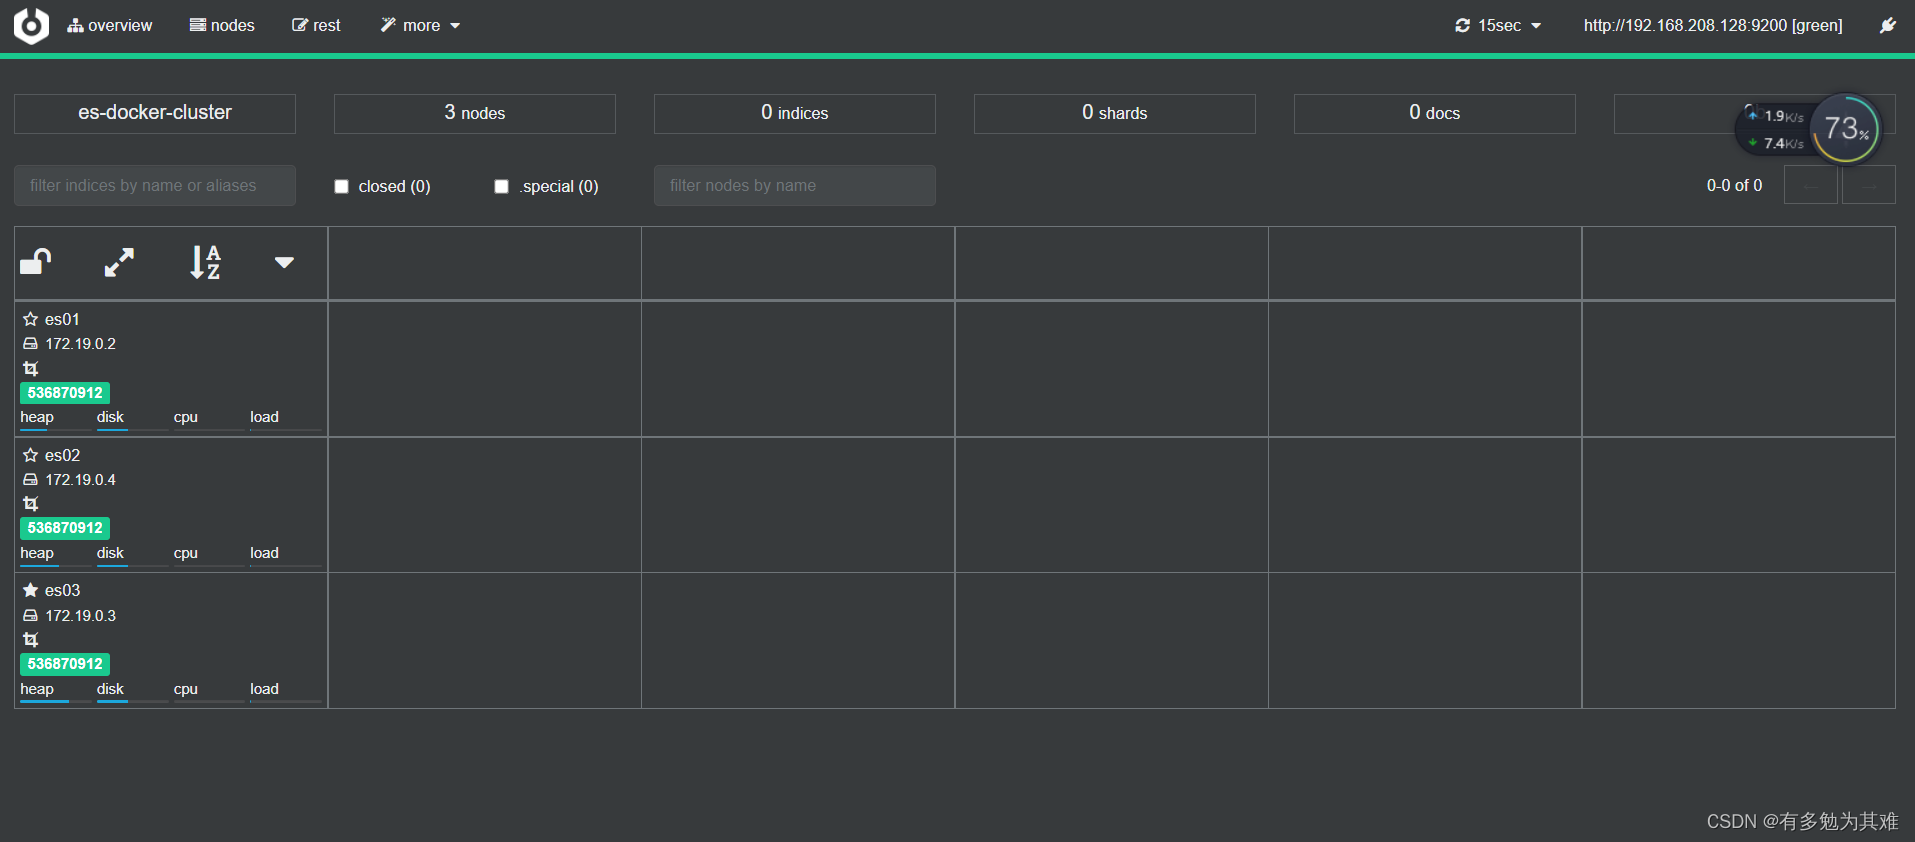
Task: Click the 3 nodes counter
Action: pos(475,113)
